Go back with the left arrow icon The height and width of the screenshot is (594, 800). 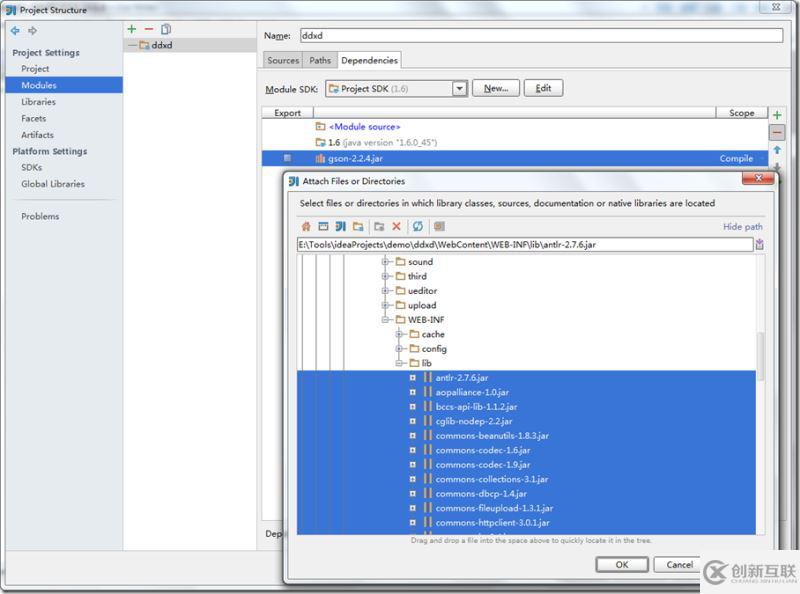[15, 31]
